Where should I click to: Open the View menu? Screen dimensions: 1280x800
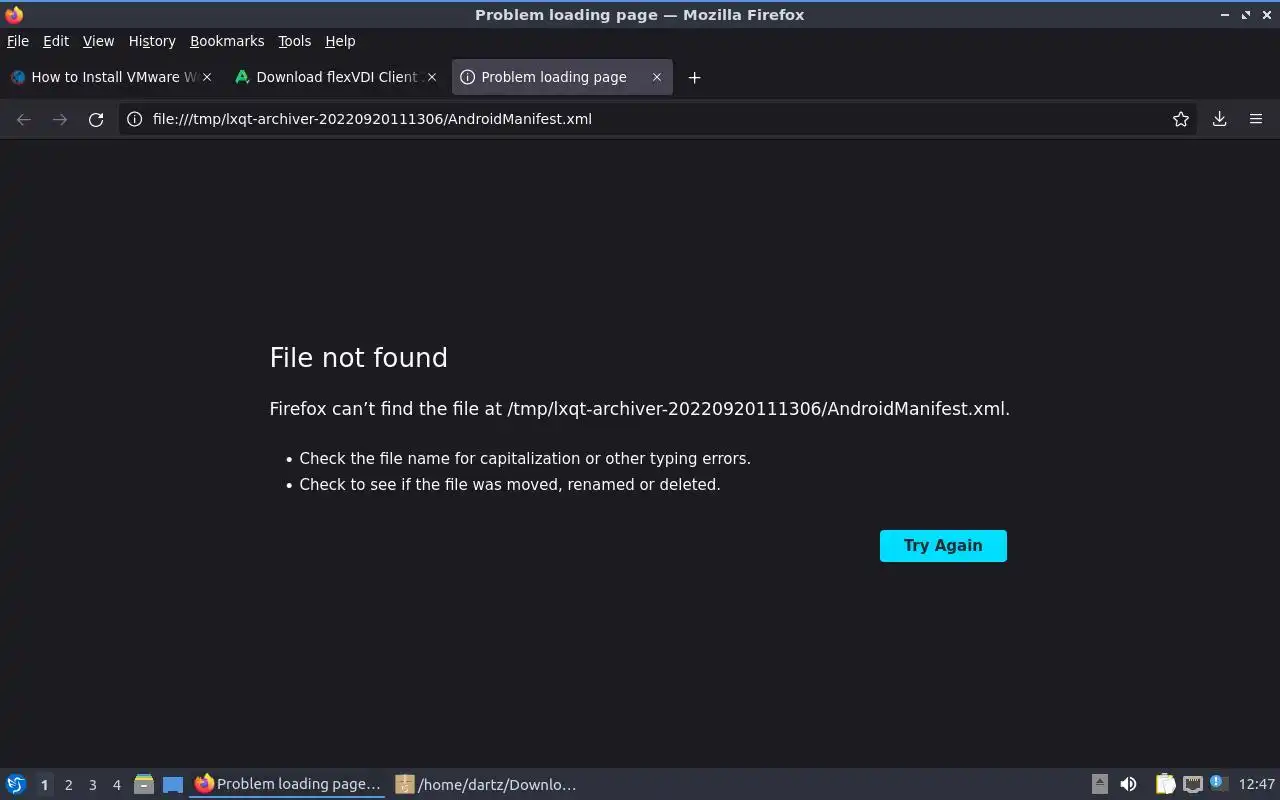pos(98,41)
